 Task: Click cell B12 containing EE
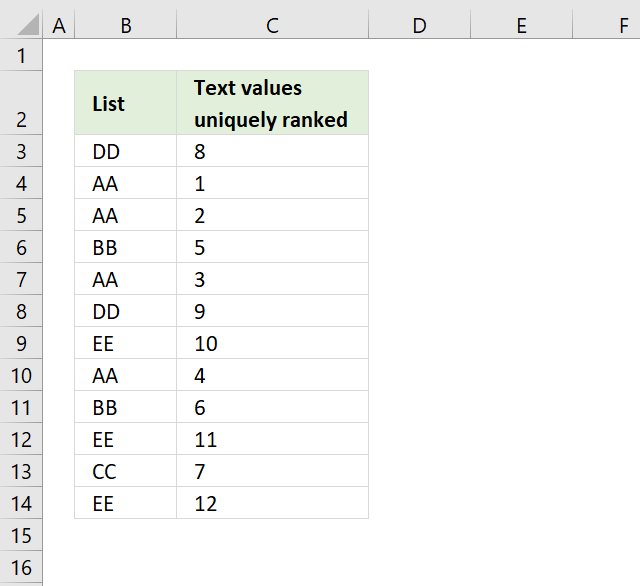[x=126, y=439]
